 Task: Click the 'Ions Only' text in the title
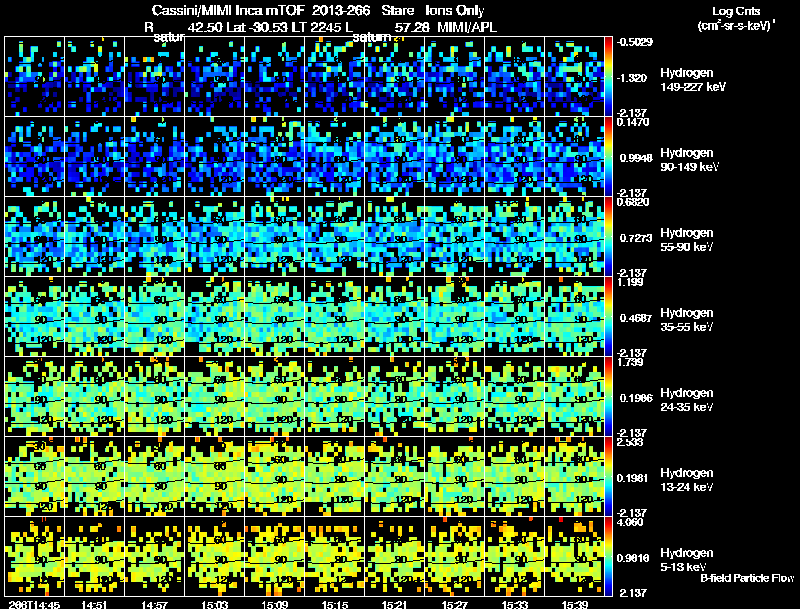pos(455,10)
